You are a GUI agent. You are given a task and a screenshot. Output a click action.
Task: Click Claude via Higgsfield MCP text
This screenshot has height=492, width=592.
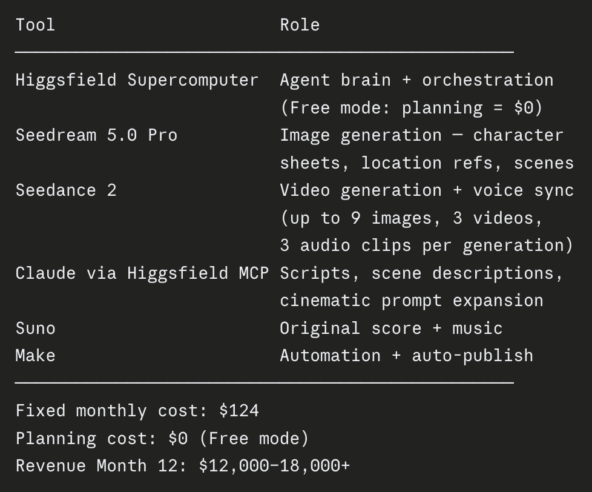tap(142, 273)
